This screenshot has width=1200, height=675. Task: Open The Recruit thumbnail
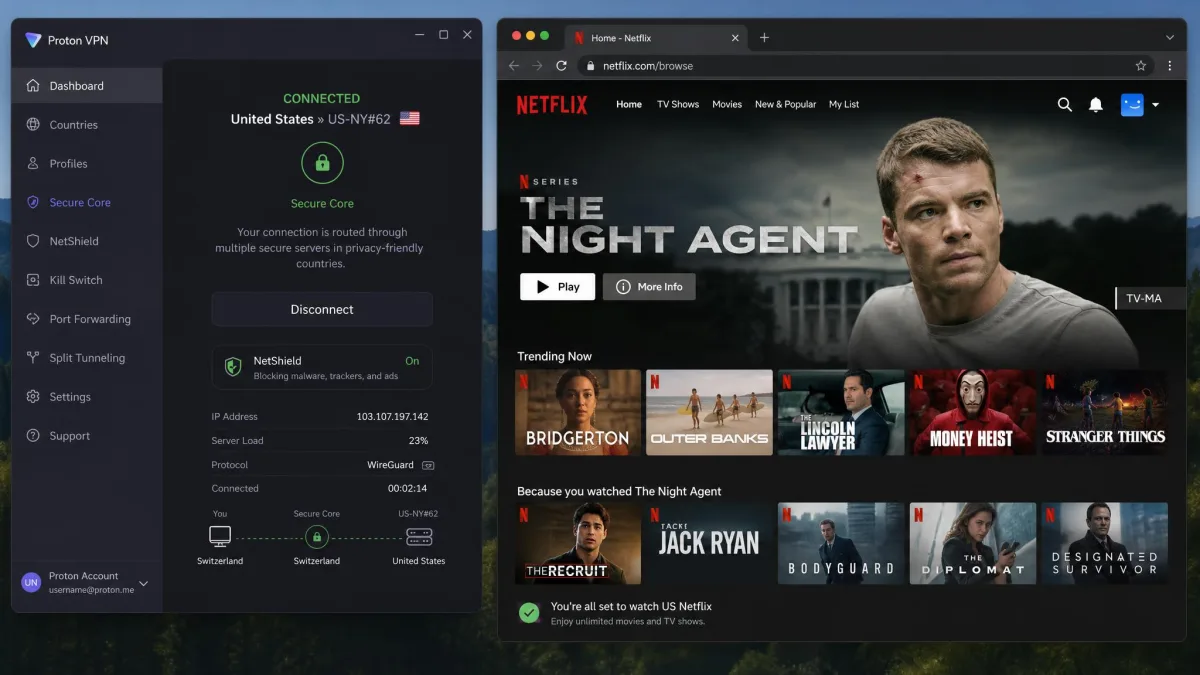pos(578,544)
